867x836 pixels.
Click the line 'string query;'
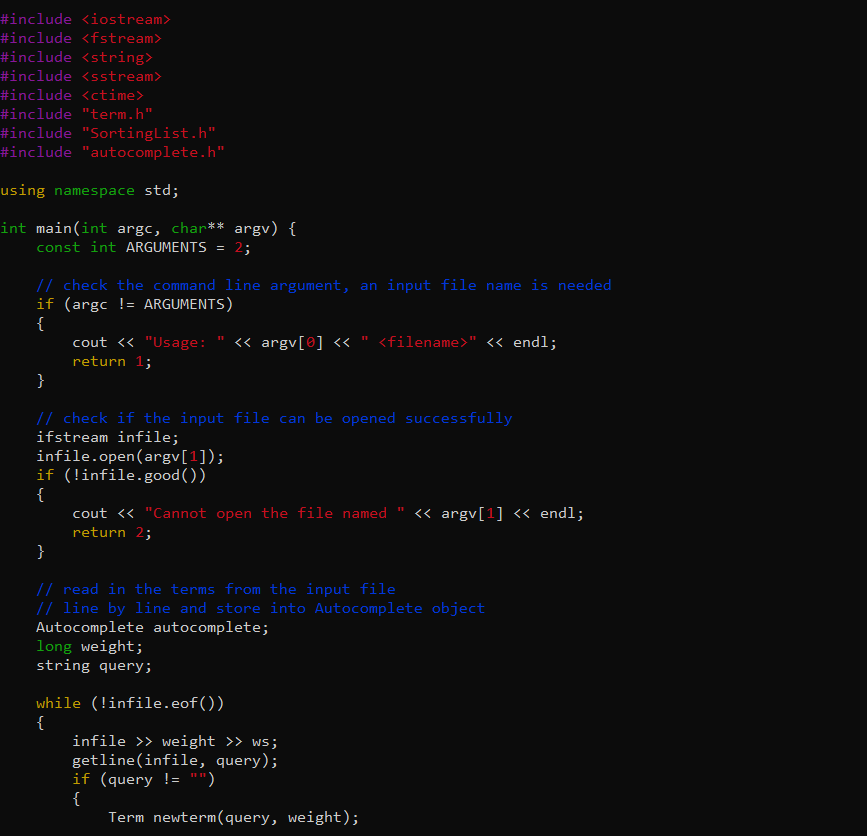pos(94,666)
